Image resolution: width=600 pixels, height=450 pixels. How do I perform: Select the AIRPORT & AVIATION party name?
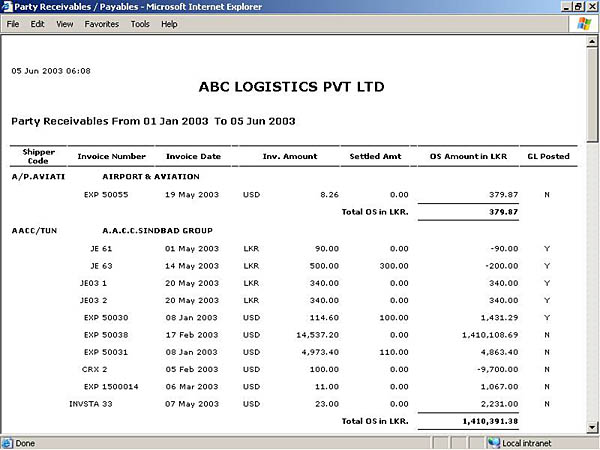pos(151,176)
